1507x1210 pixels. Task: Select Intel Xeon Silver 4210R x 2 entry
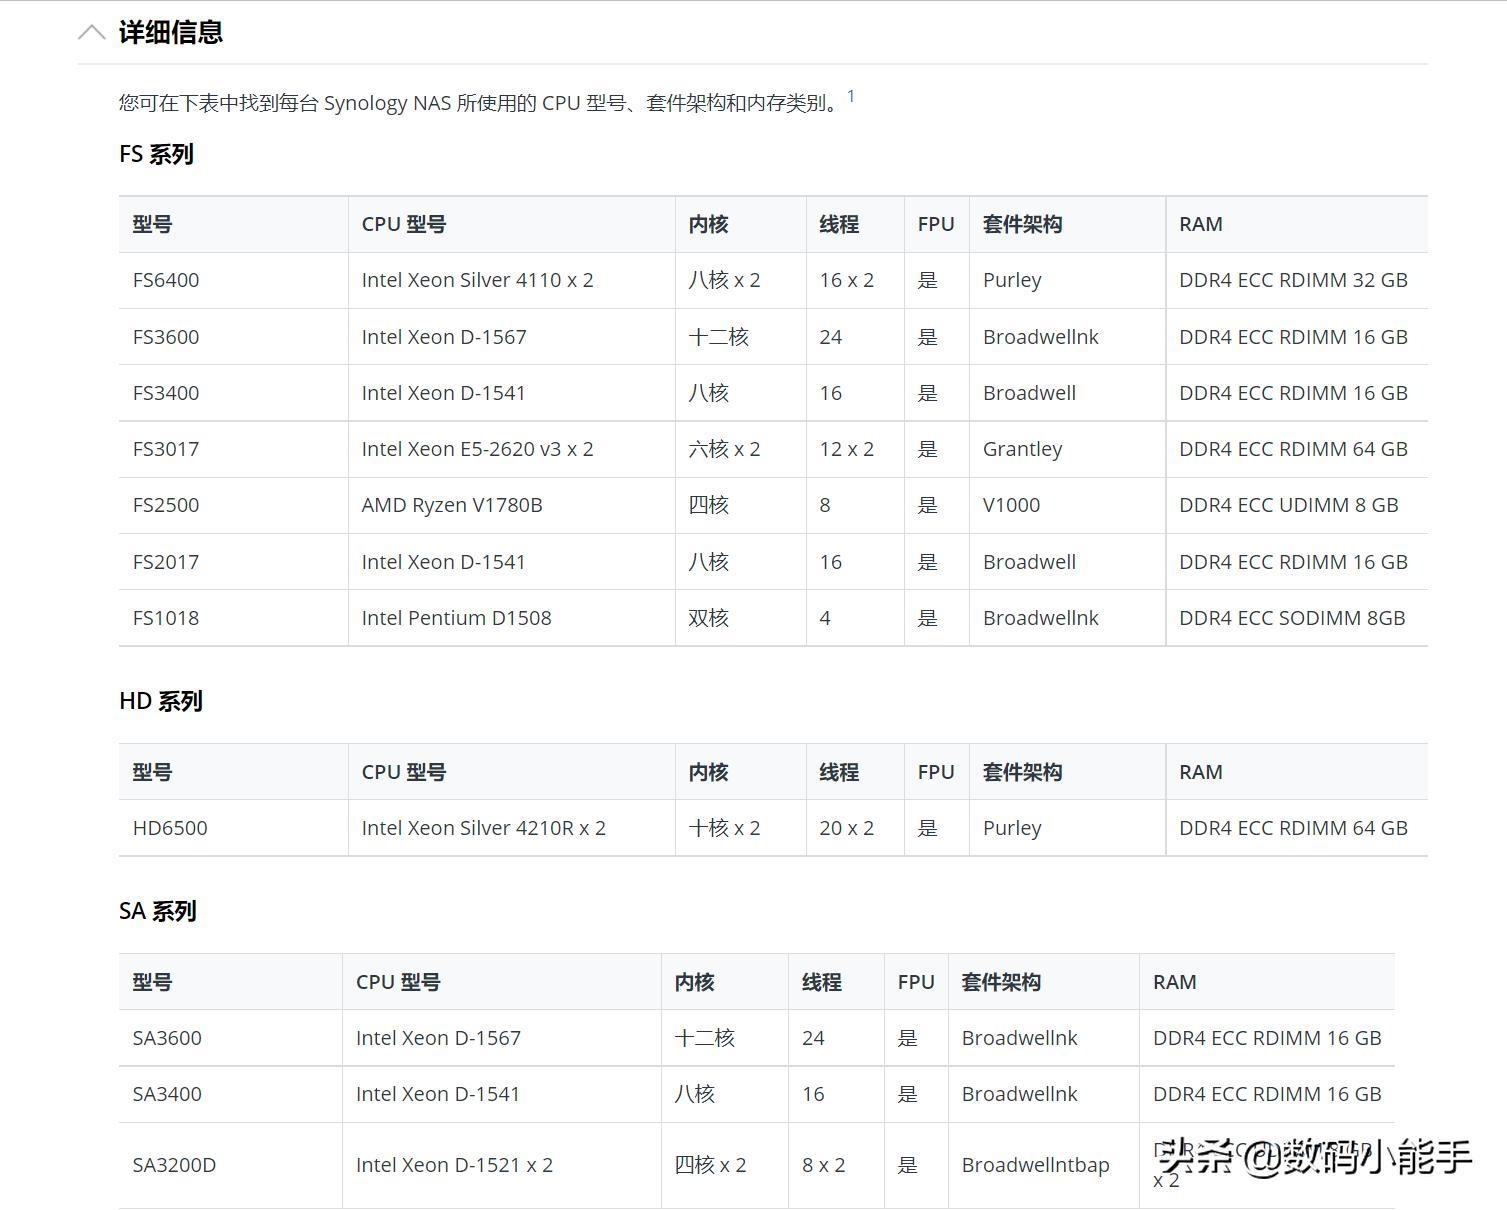point(484,828)
